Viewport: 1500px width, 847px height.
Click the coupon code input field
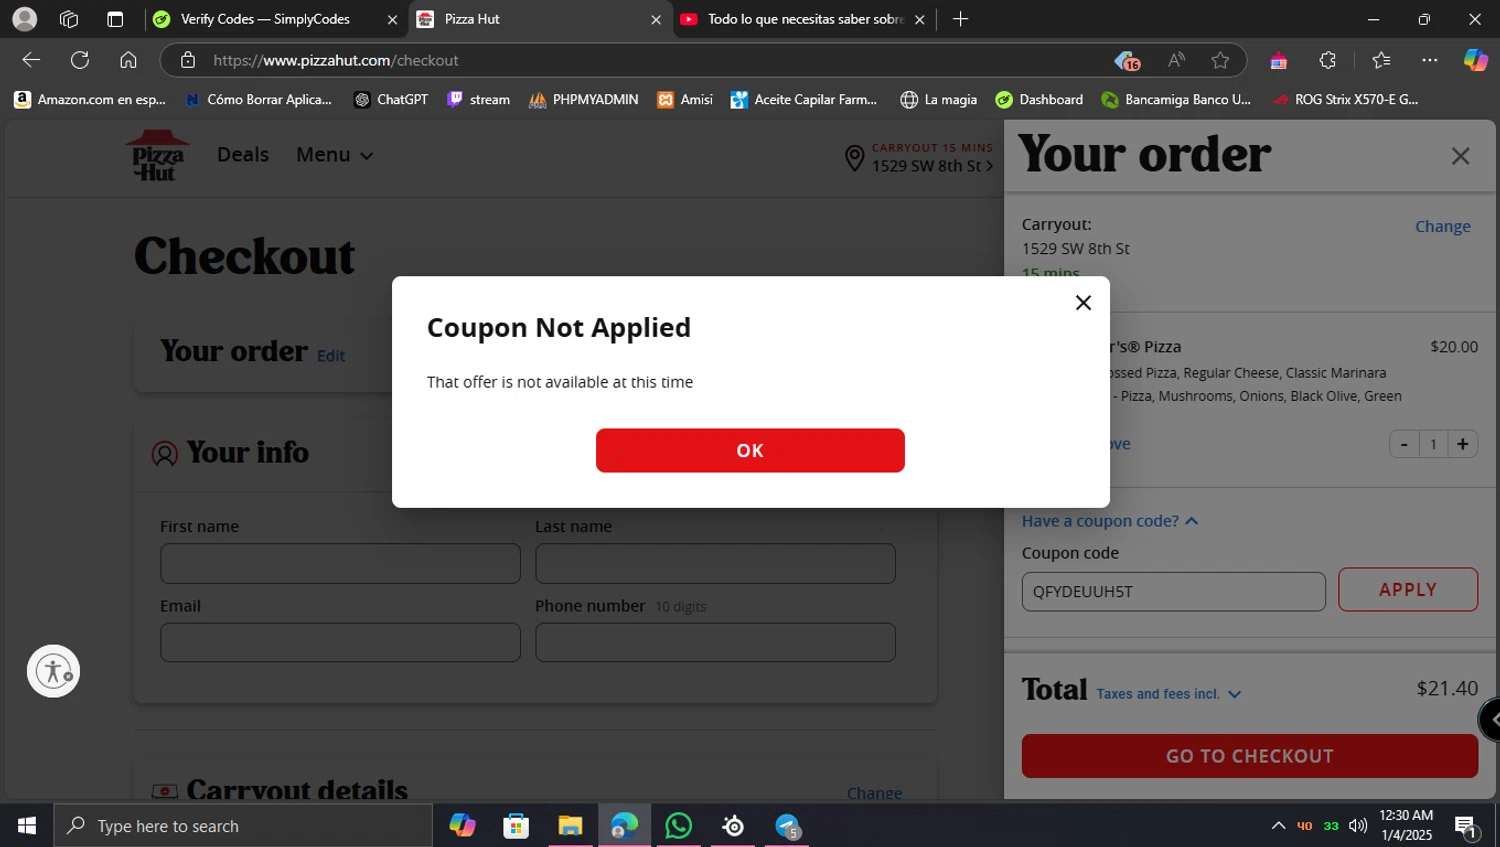click(x=1173, y=591)
